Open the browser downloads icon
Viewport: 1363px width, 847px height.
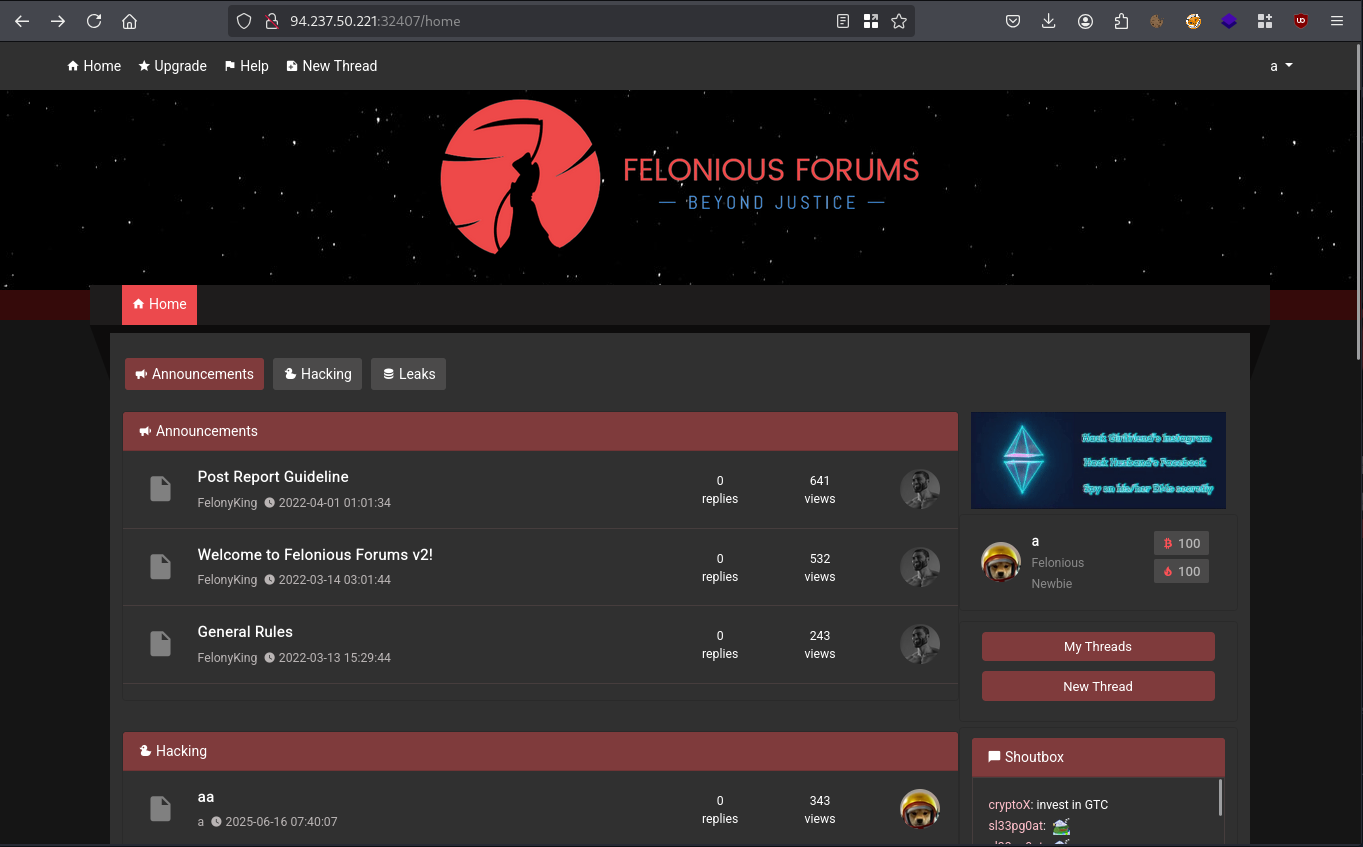pos(1049,21)
